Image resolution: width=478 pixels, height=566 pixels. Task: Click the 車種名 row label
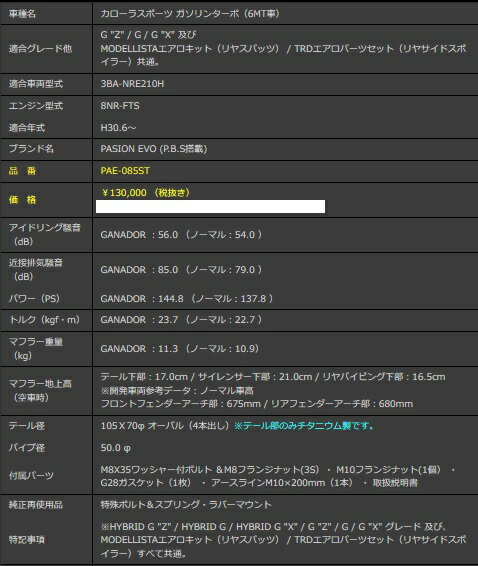[x=22, y=14]
